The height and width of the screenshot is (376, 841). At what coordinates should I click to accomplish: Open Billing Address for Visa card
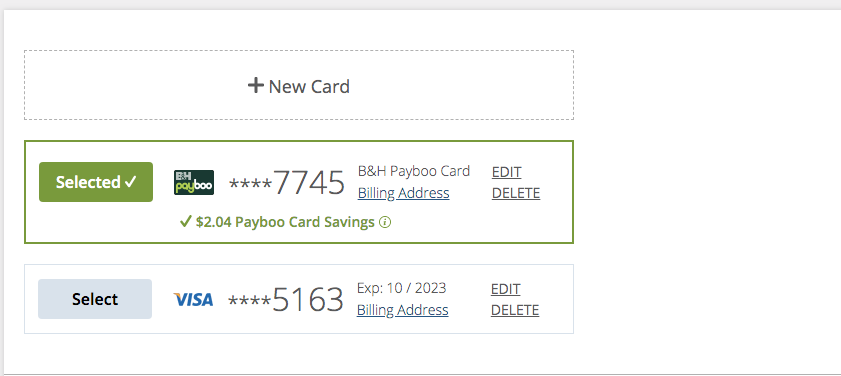point(402,309)
